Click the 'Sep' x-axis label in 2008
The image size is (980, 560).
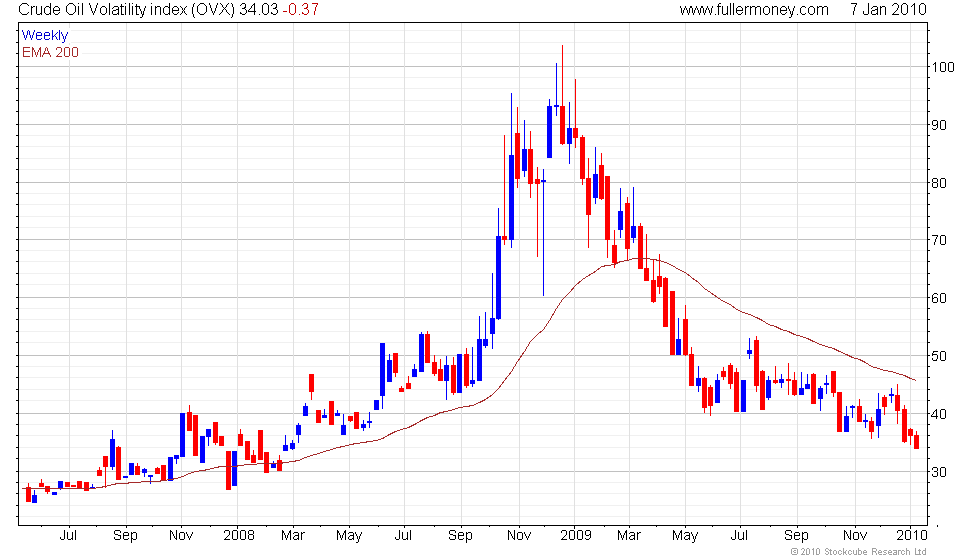click(x=461, y=536)
